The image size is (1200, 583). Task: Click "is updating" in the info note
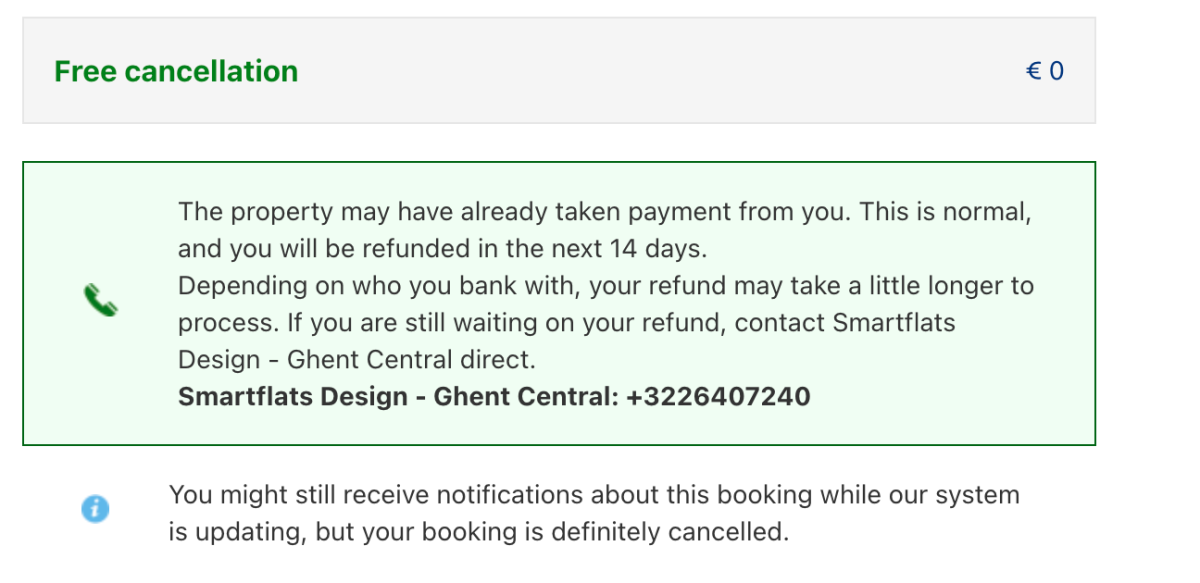[236, 532]
